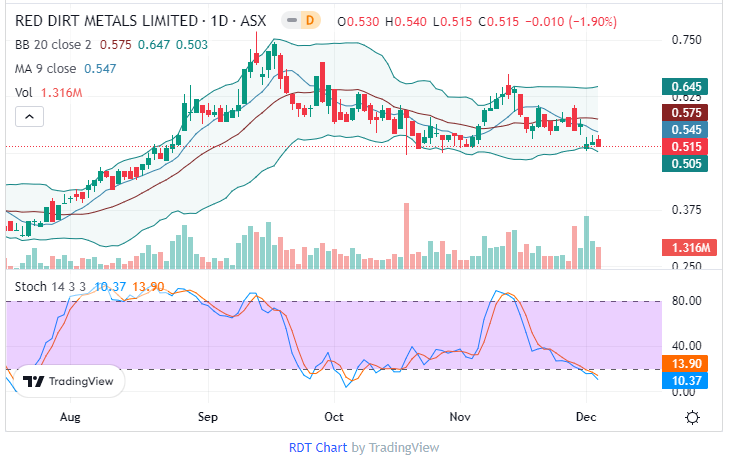
Task: Click the 80.00 level on stochastic scale
Action: click(x=684, y=301)
